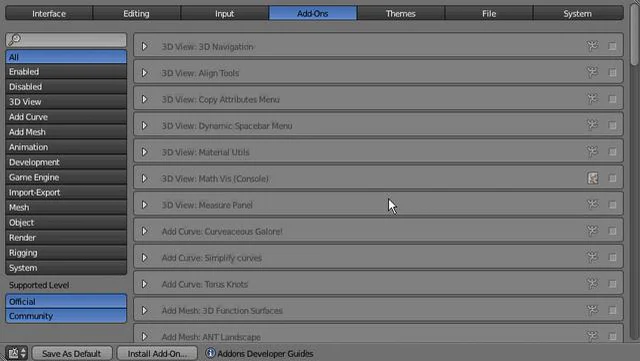Click the Install Add-On button

(x=157, y=353)
